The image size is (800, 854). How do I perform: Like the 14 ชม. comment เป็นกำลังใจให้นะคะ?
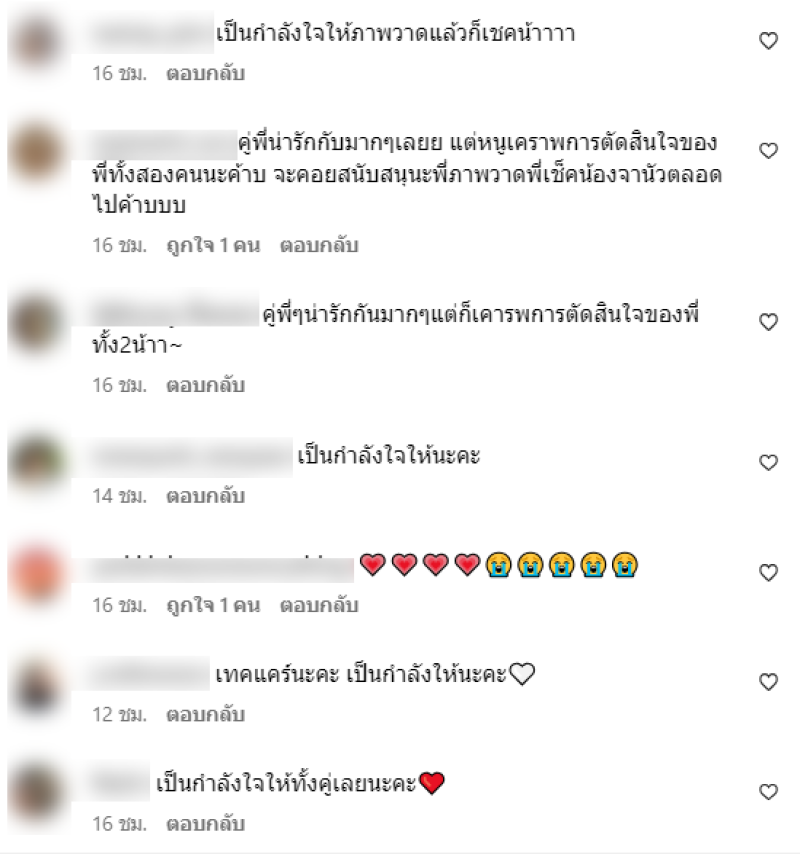[768, 462]
